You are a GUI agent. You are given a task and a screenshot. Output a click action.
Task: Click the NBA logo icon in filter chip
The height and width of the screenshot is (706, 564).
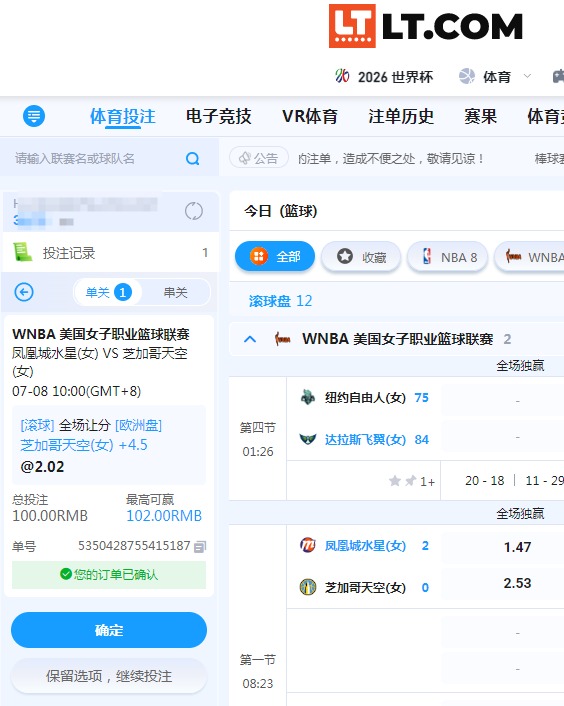pos(426,257)
